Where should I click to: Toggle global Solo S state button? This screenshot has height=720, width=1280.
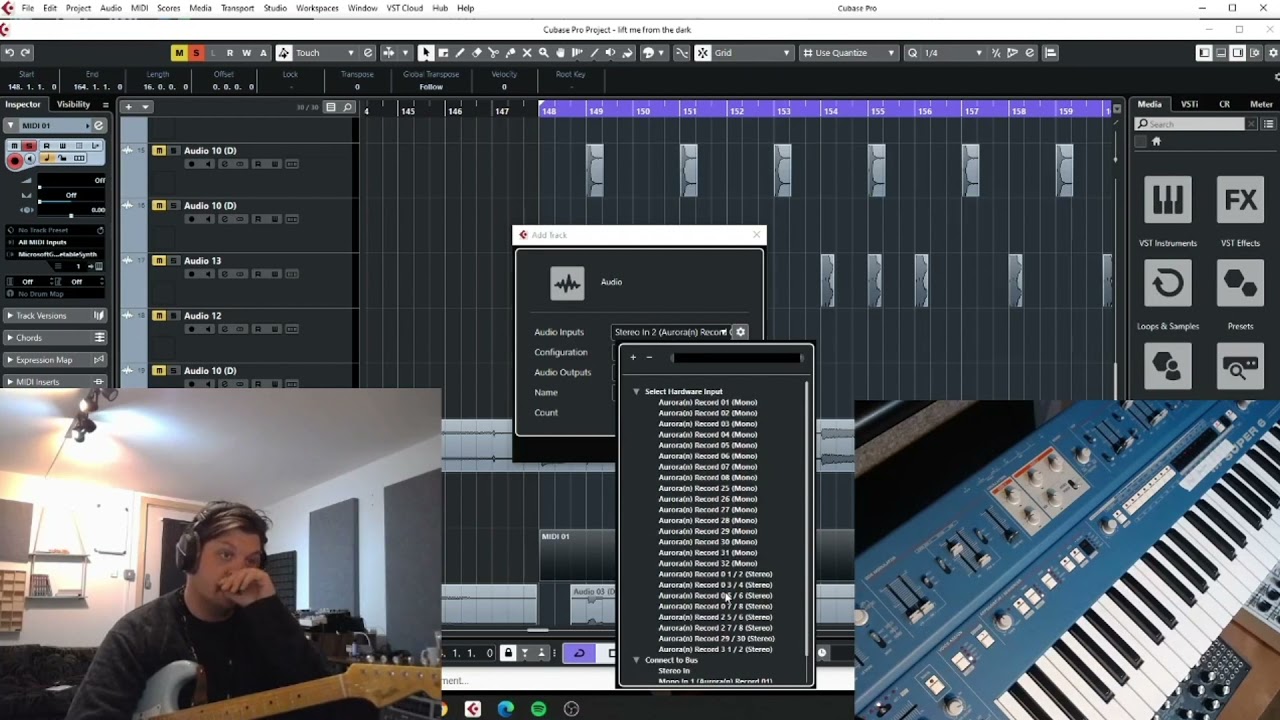pos(196,53)
